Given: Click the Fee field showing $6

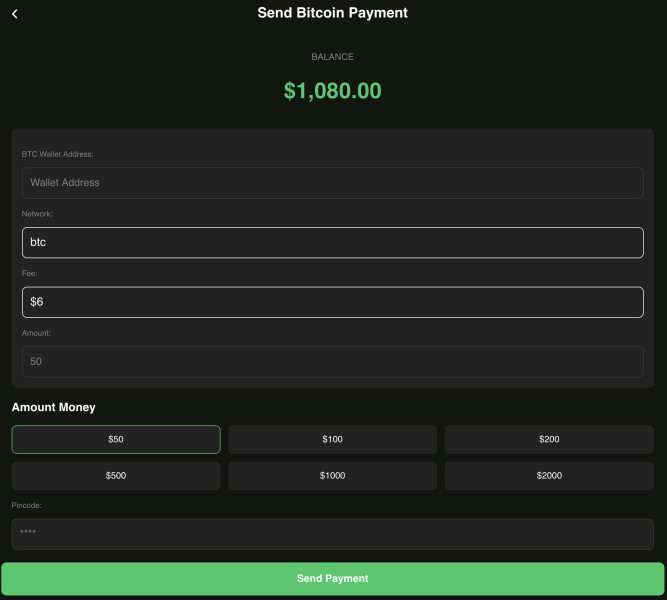Looking at the screenshot, I should [332, 302].
